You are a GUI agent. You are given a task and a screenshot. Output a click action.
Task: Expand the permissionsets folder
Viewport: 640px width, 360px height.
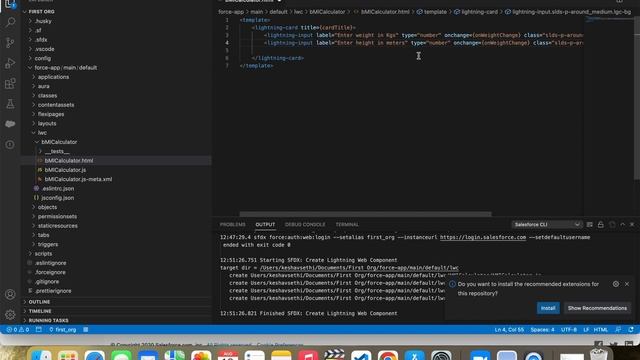click(57, 216)
